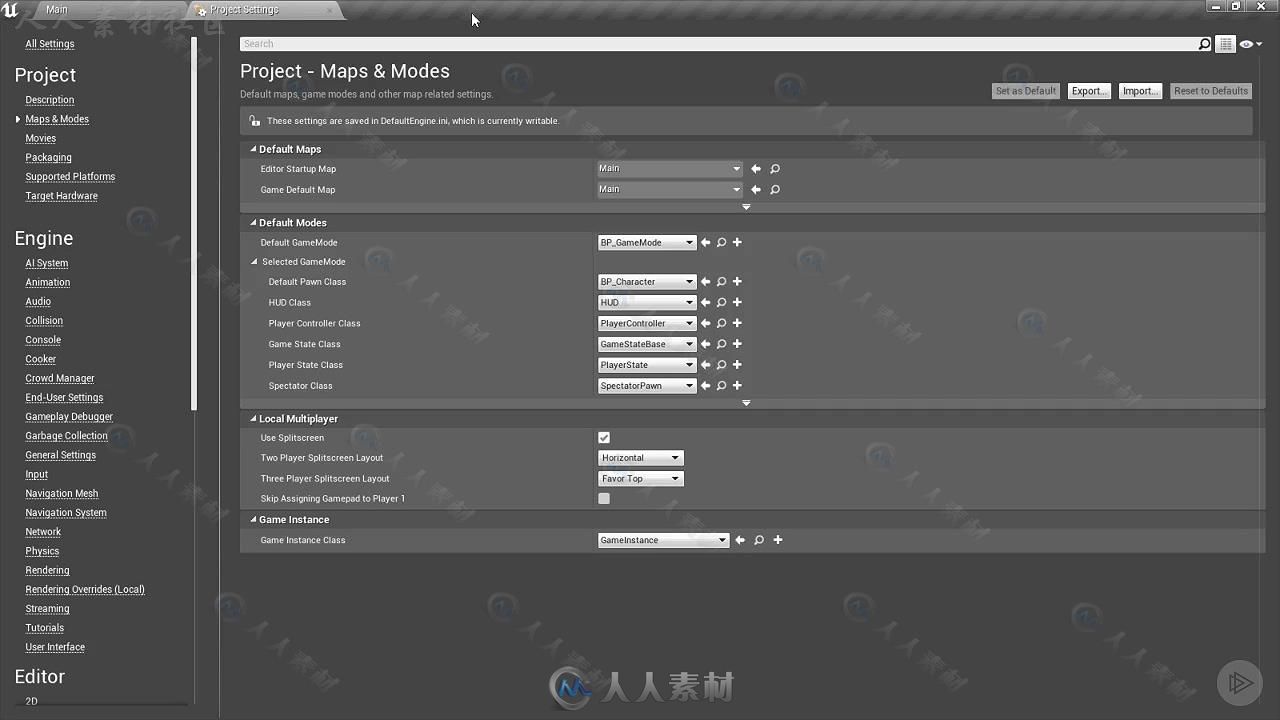
Task: Click the Export... button
Action: tap(1089, 91)
